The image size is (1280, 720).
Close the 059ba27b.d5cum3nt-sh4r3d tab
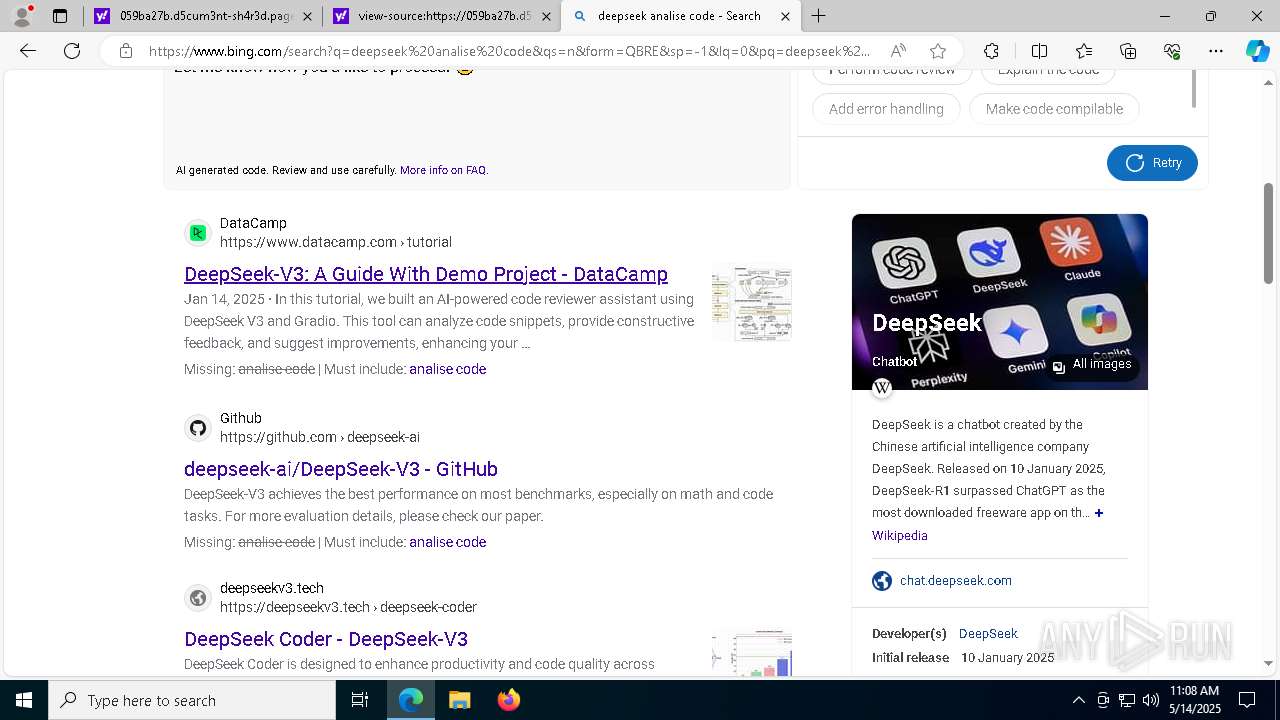coord(307,16)
